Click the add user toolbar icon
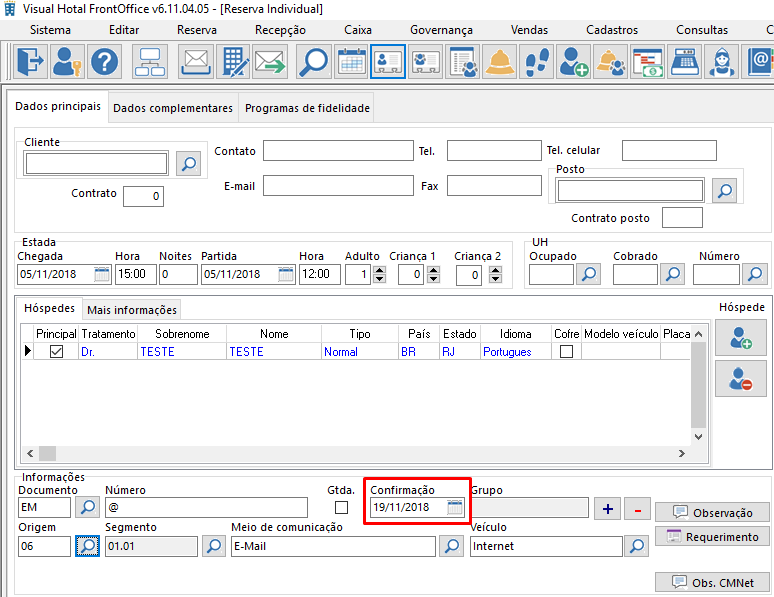The height and width of the screenshot is (597, 774). click(574, 62)
